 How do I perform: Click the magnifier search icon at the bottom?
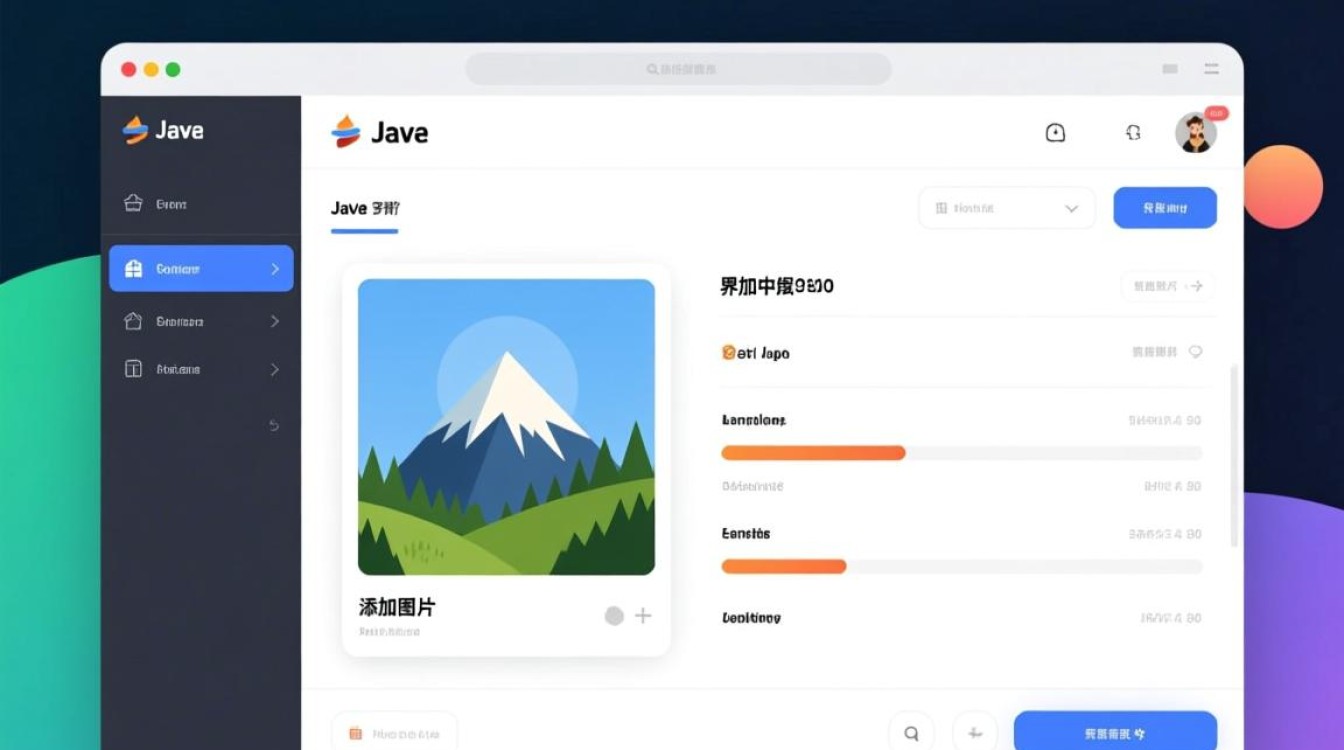912,733
